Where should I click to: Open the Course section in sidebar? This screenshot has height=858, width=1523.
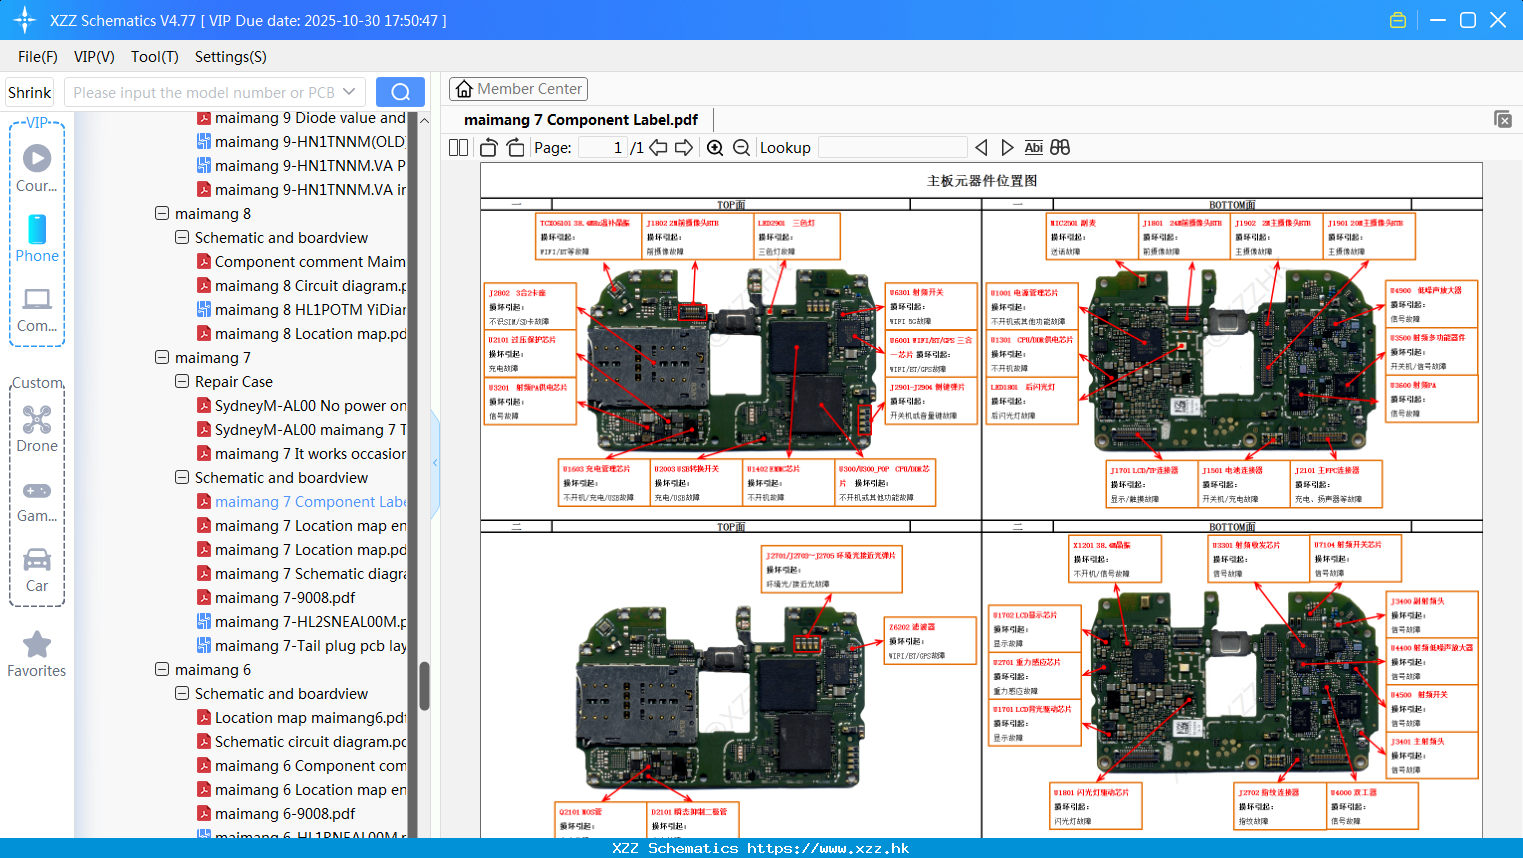[x=37, y=168]
